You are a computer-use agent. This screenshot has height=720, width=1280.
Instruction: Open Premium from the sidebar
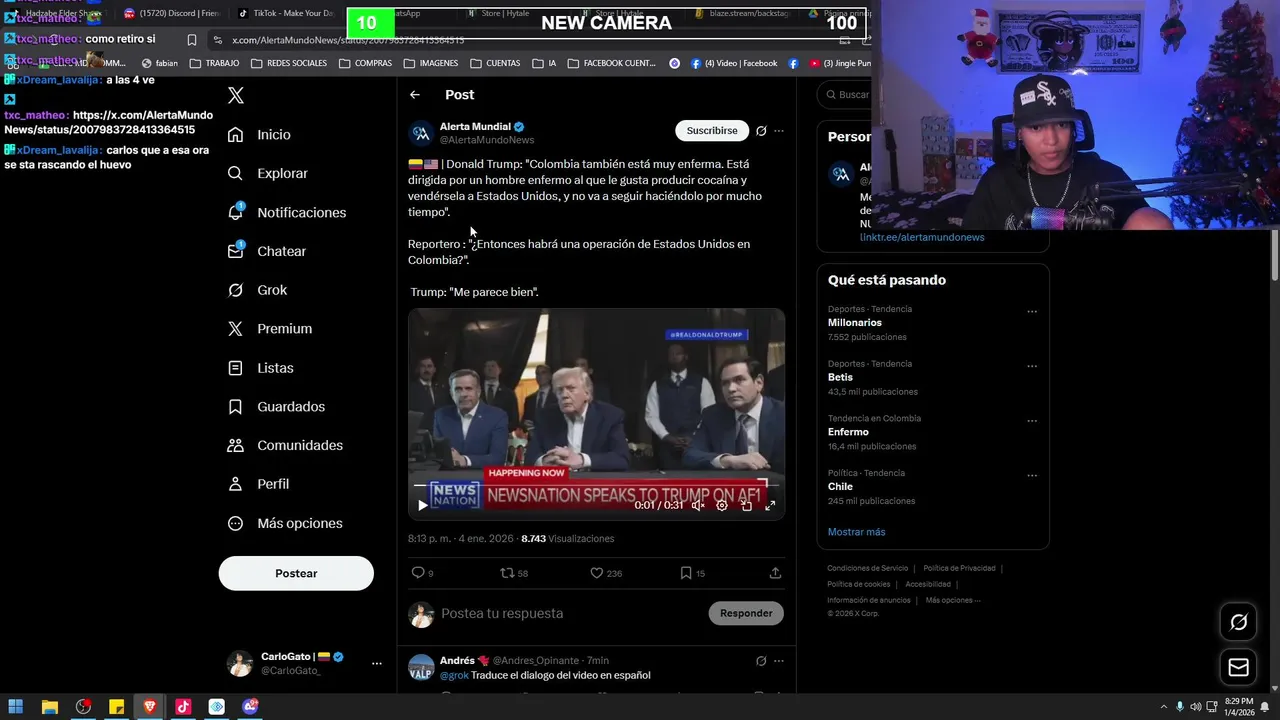pos(270,329)
